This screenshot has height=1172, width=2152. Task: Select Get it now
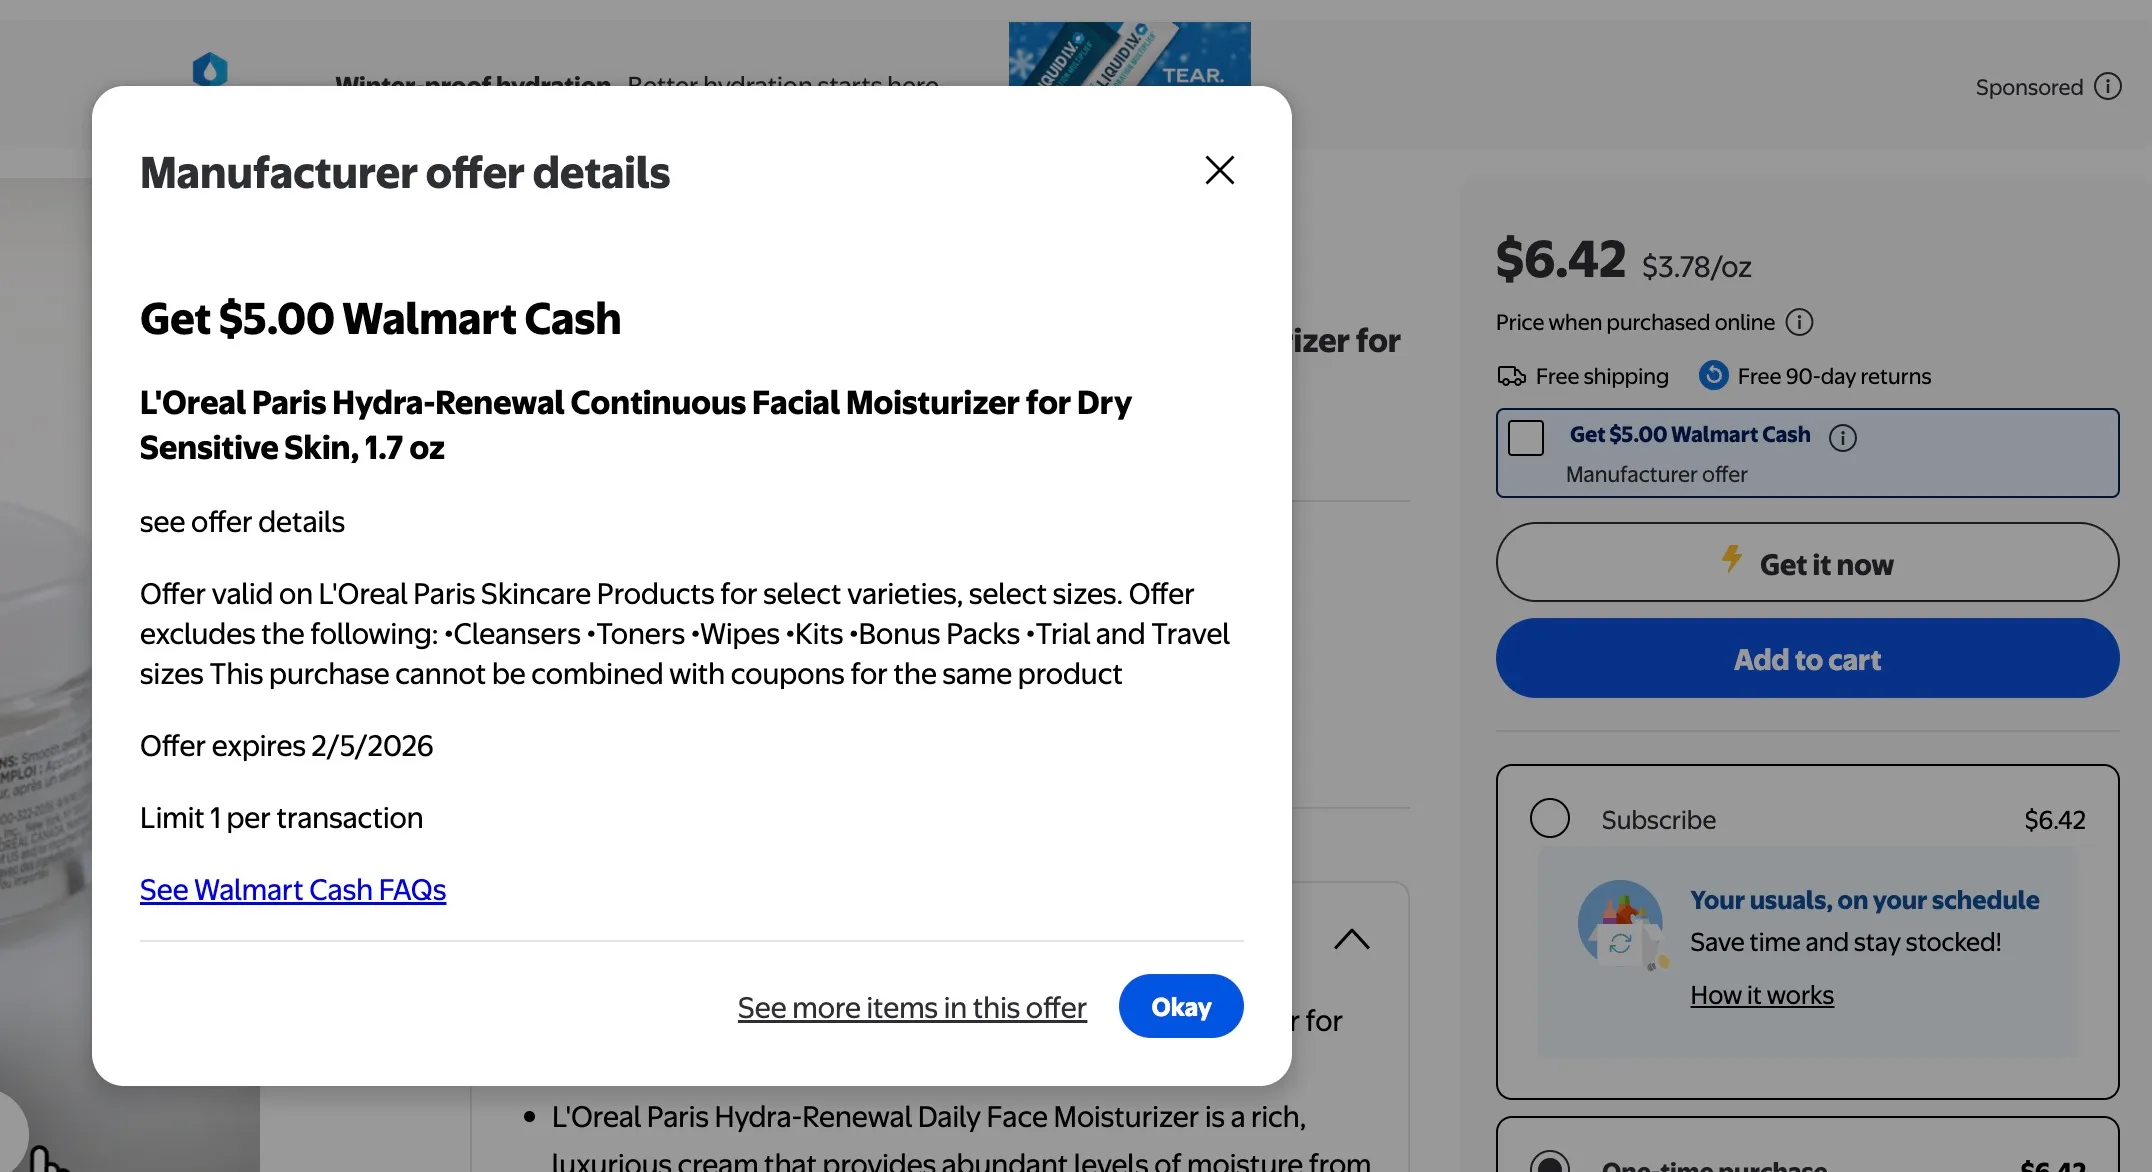point(1806,562)
